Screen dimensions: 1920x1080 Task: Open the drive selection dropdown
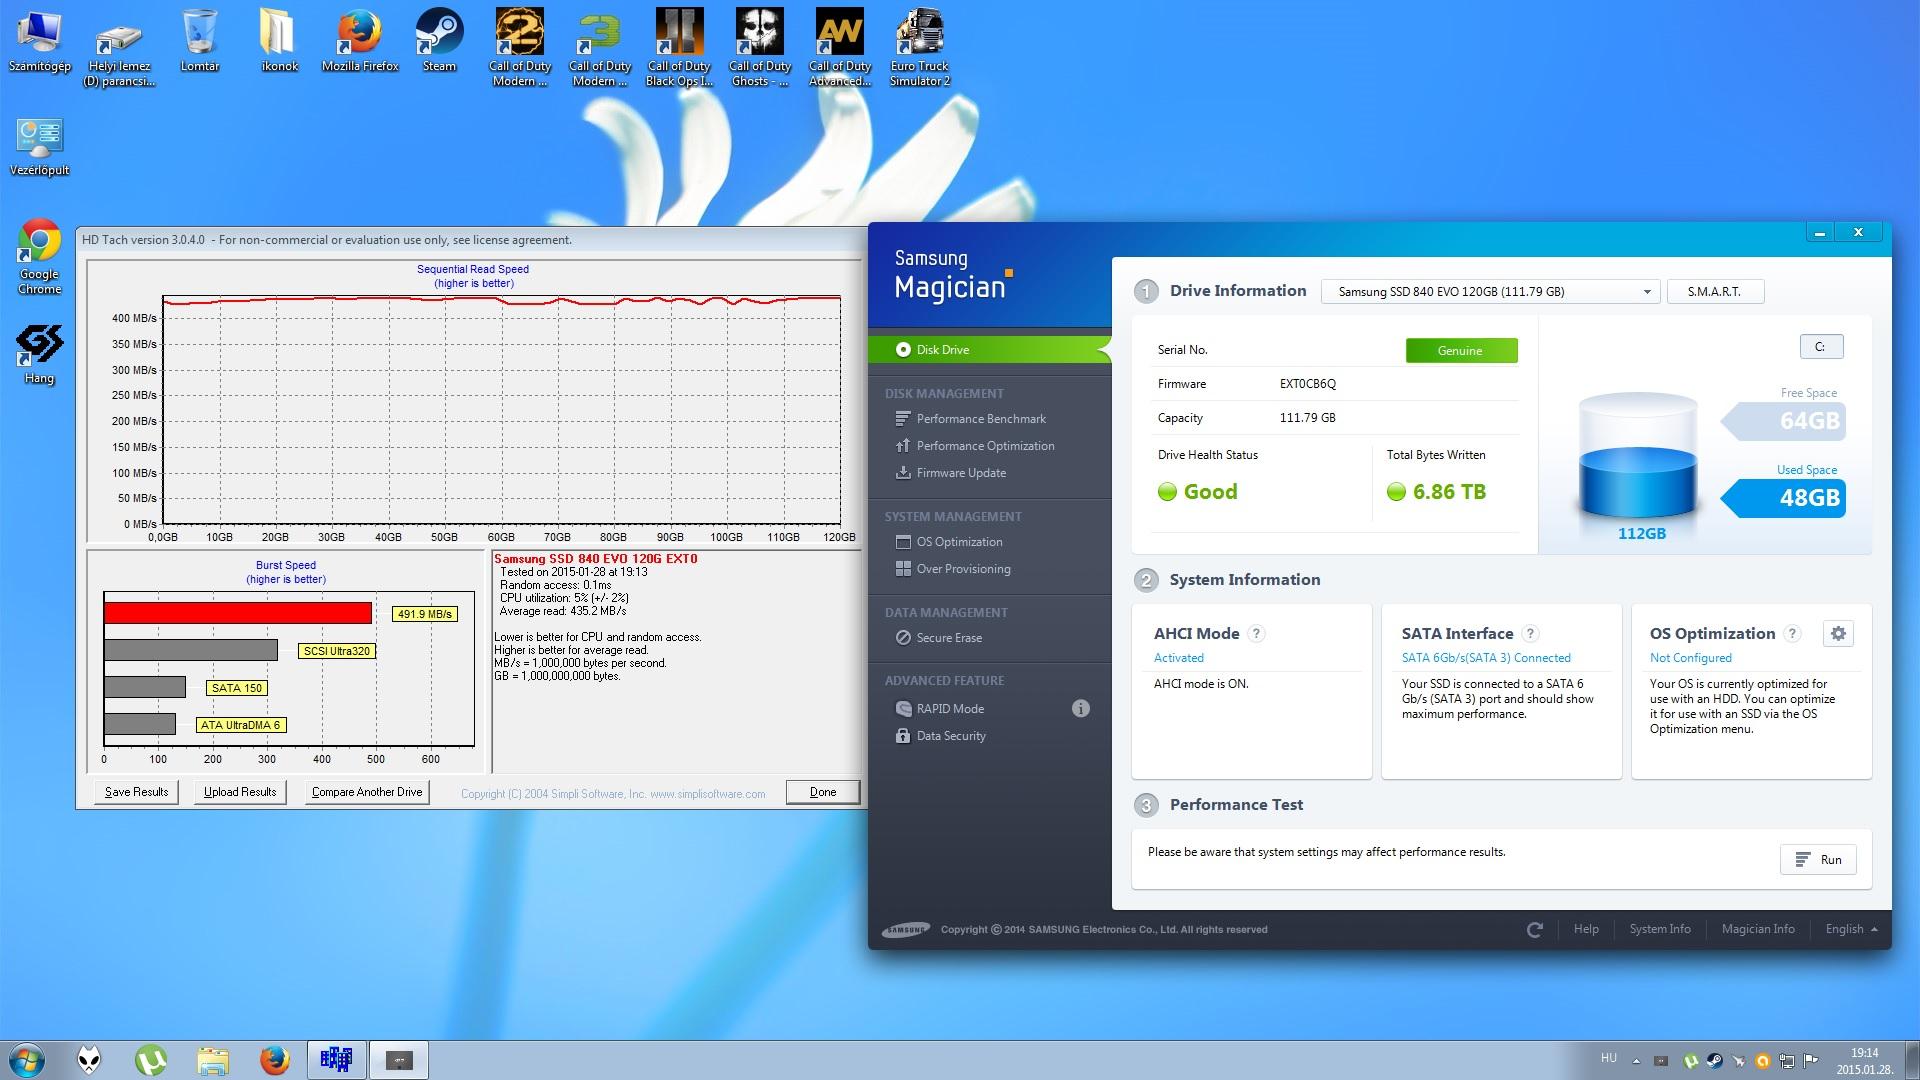coord(1490,292)
